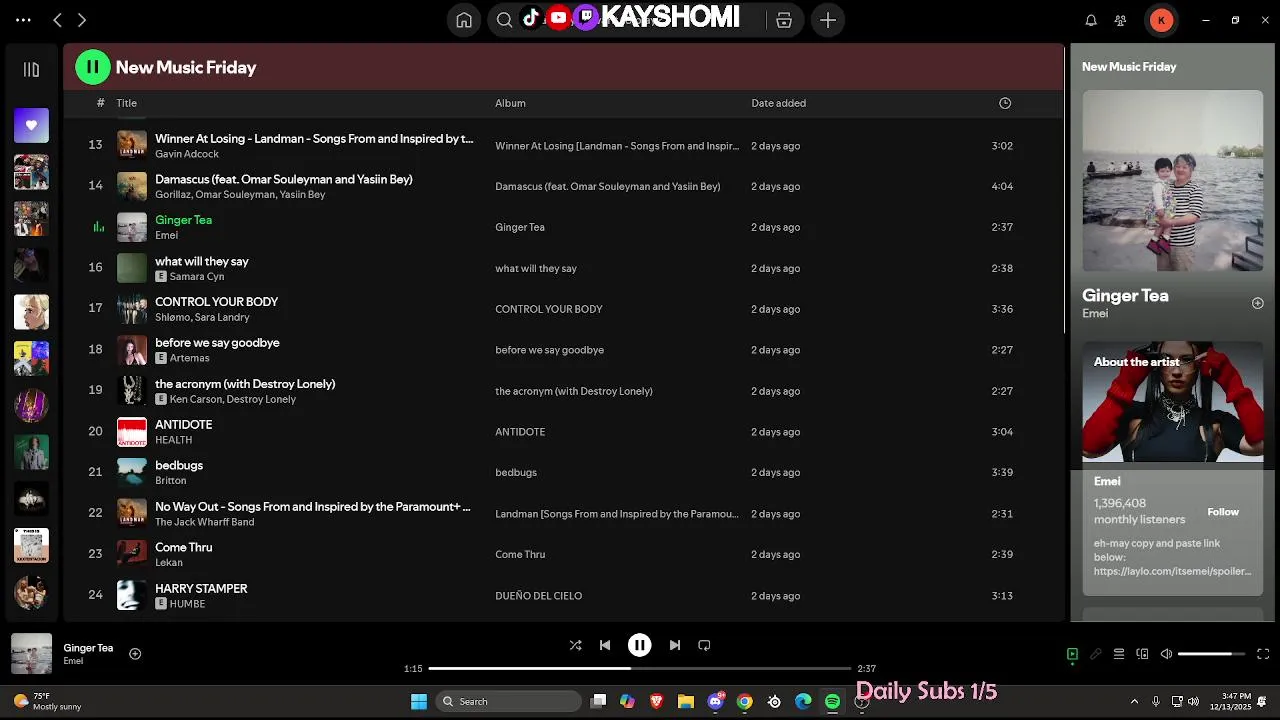The image size is (1280, 720).
Task: Open the Lyrics microphone icon
Action: point(1096,654)
